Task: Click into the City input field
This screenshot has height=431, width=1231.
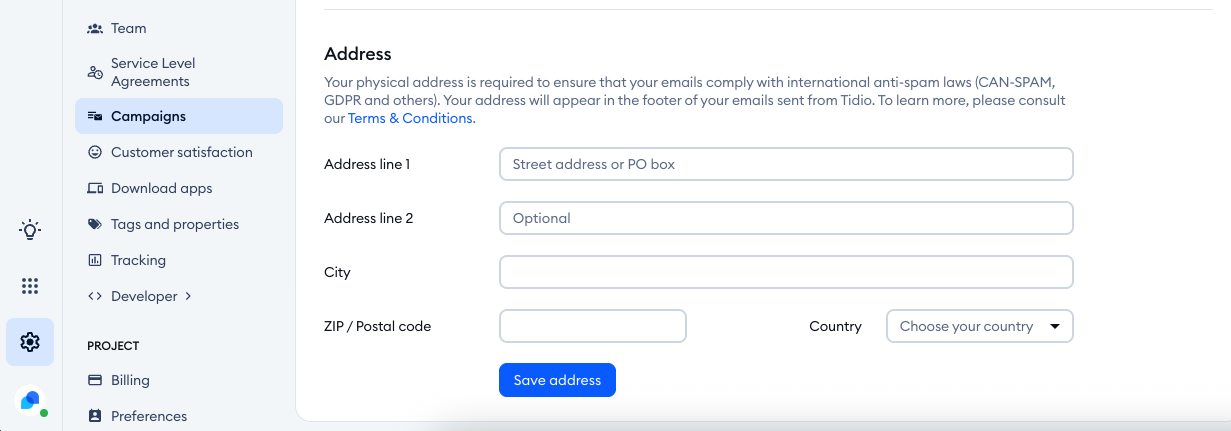Action: [785, 272]
